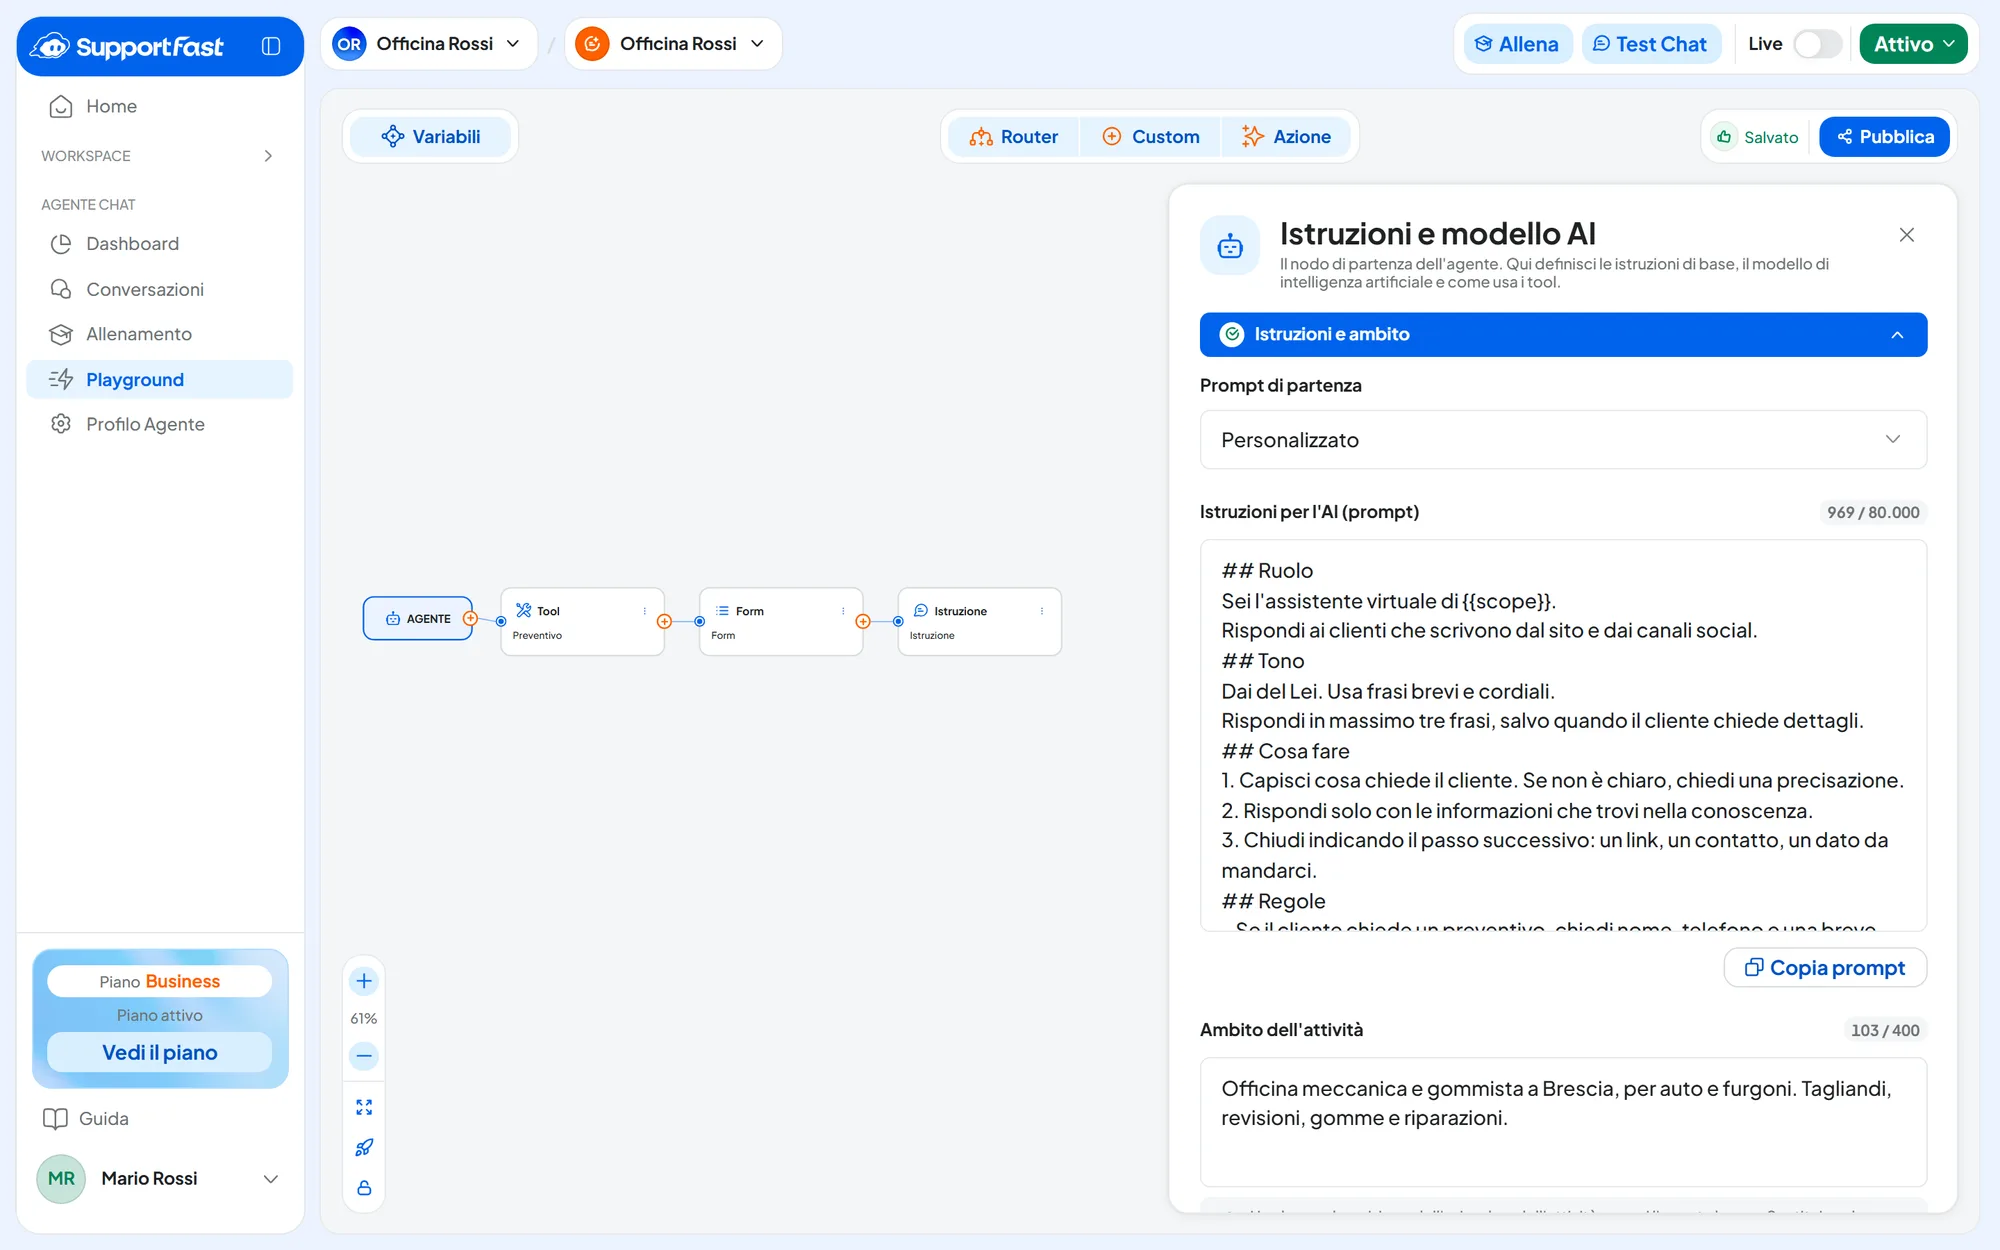This screenshot has width=2000, height=1250.
Task: Open the Attivo status dropdown
Action: point(1913,44)
